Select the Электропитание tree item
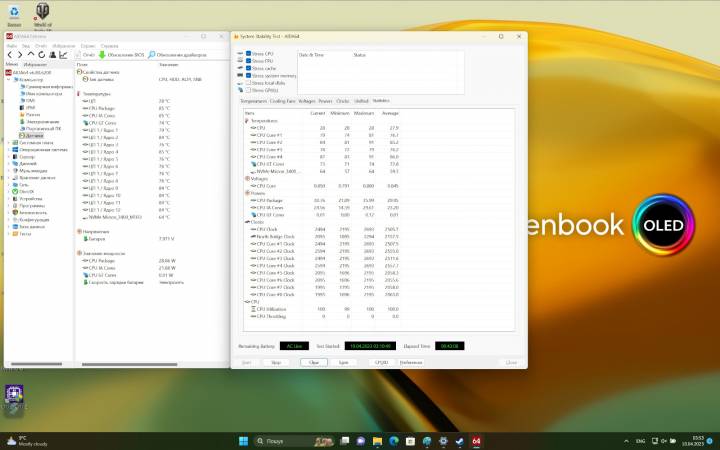Image resolution: width=720 pixels, height=450 pixels. point(39,122)
